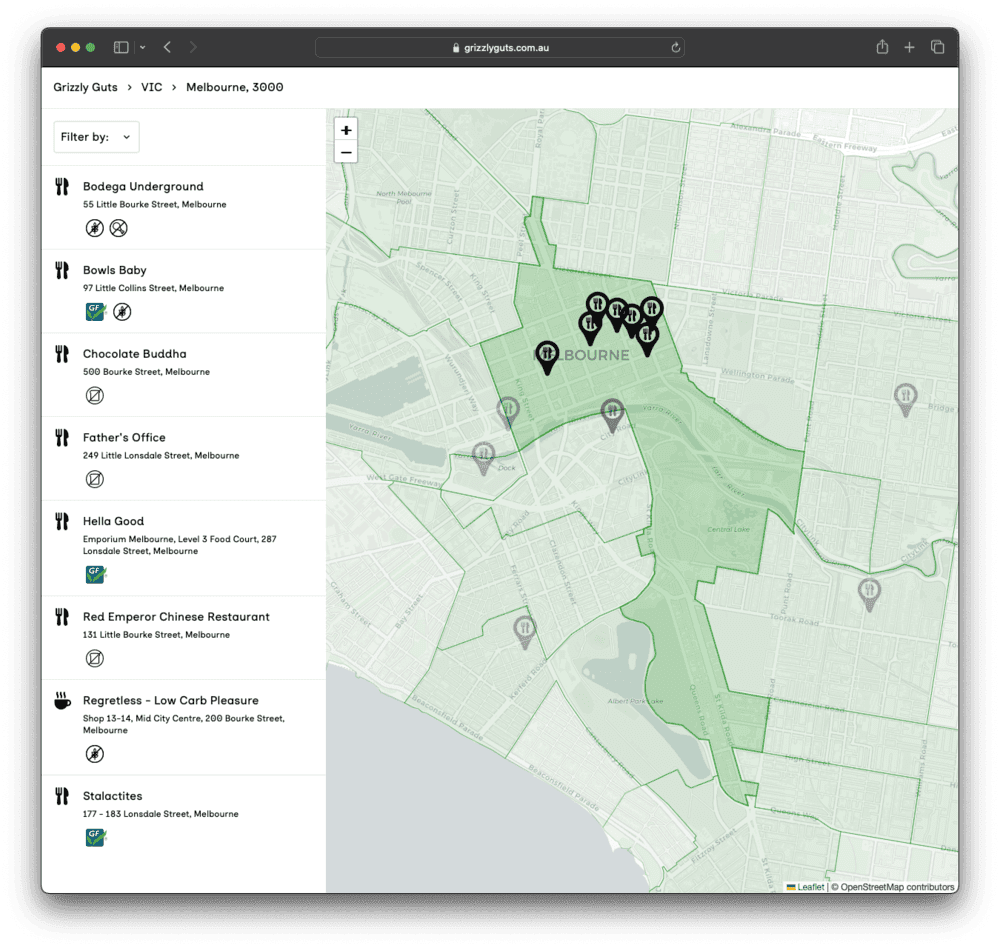The image size is (1000, 948).
Task: Click the Safari share icon
Action: point(882,47)
